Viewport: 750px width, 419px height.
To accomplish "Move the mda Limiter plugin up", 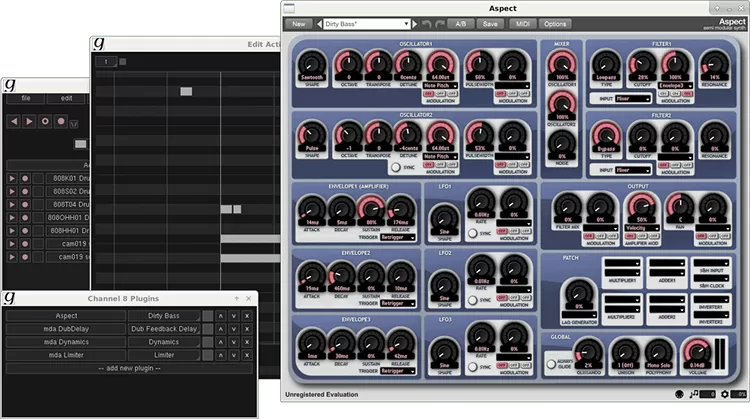I will (x=221, y=355).
